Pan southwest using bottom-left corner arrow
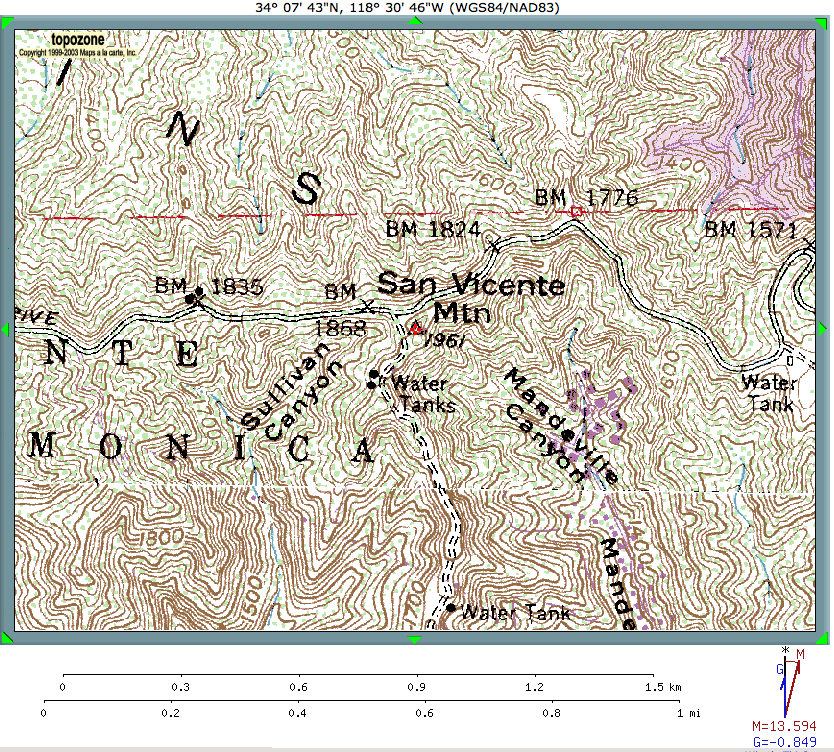The width and height of the screenshot is (834, 752). click(8, 637)
